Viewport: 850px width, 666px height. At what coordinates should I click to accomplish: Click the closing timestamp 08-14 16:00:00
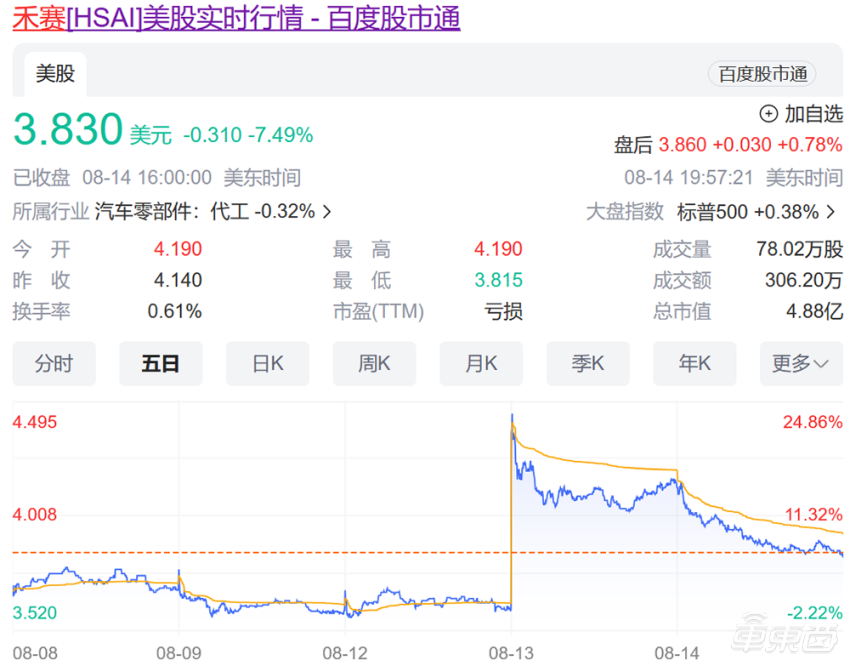point(147,178)
